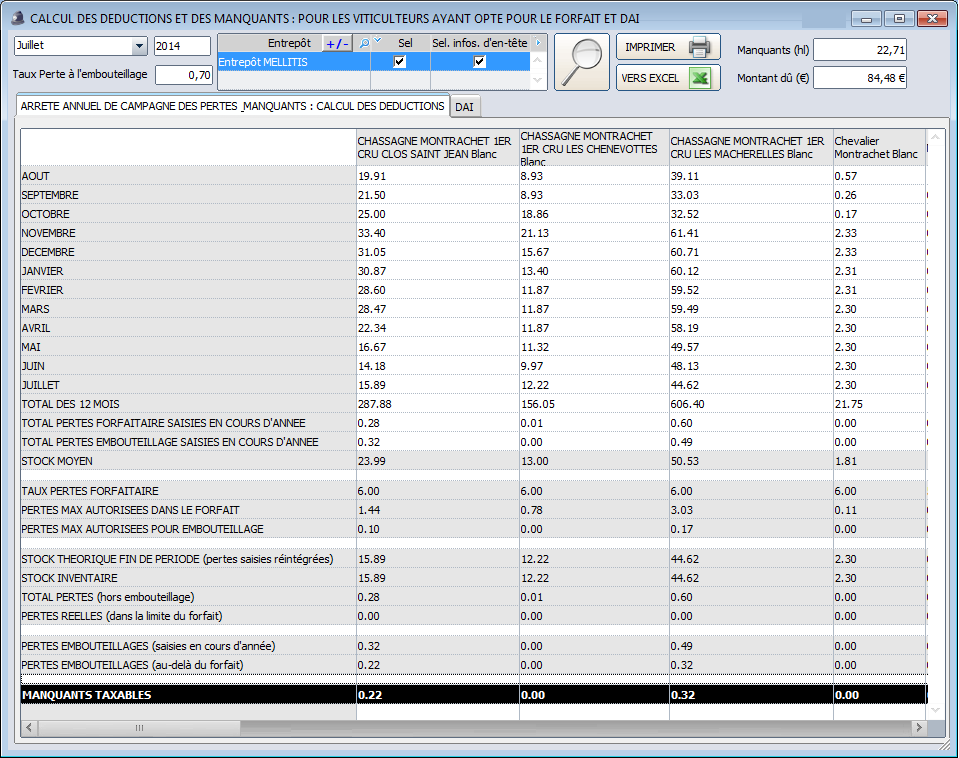Click the IMPRIMER print button

tap(668, 47)
